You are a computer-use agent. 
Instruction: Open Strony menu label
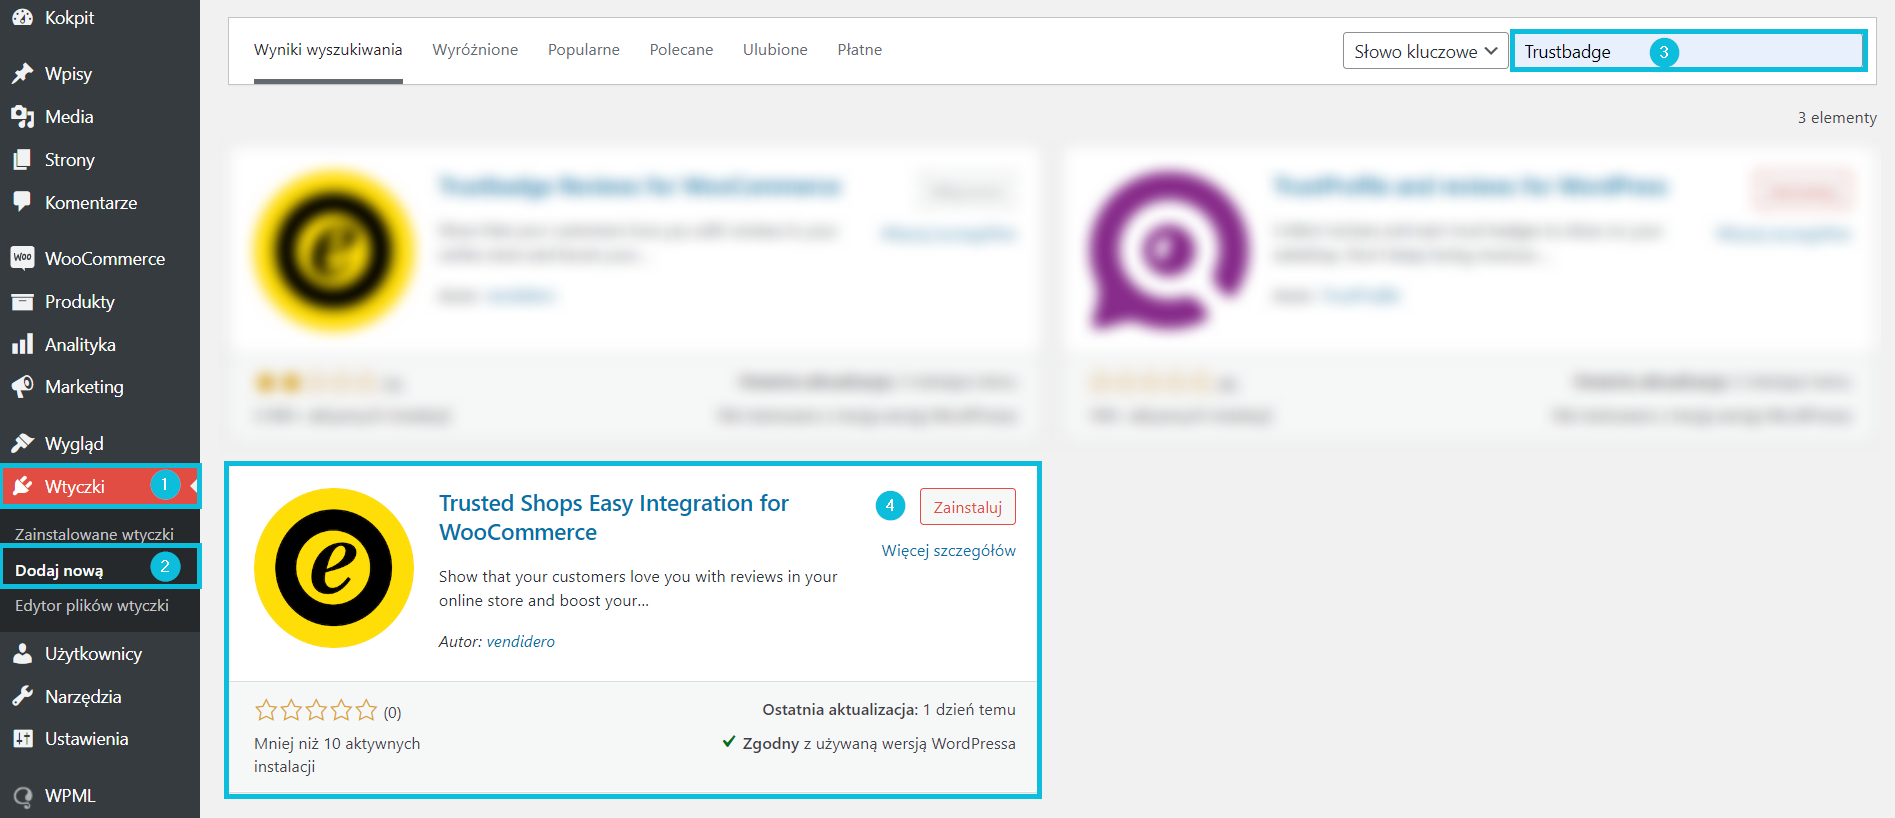(x=70, y=160)
